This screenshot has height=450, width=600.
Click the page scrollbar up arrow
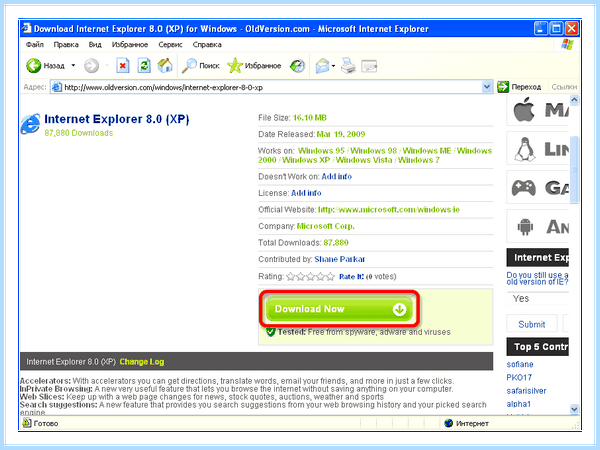574,100
